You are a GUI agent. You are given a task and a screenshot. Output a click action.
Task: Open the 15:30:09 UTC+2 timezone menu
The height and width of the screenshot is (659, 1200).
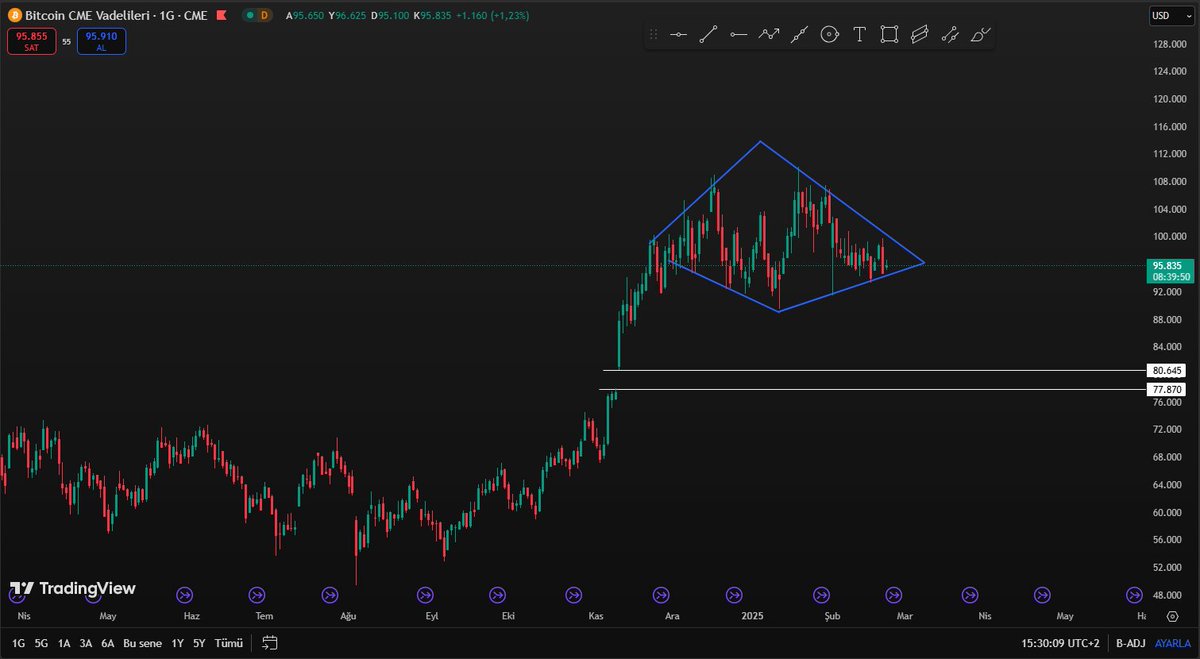[1060, 643]
